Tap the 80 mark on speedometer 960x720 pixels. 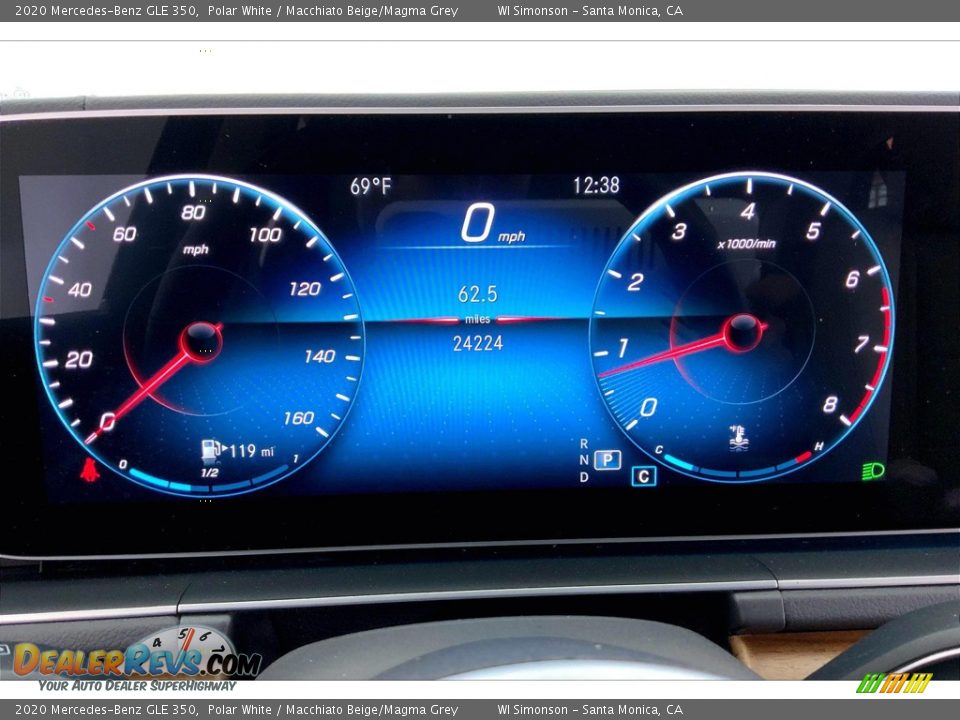coord(193,212)
